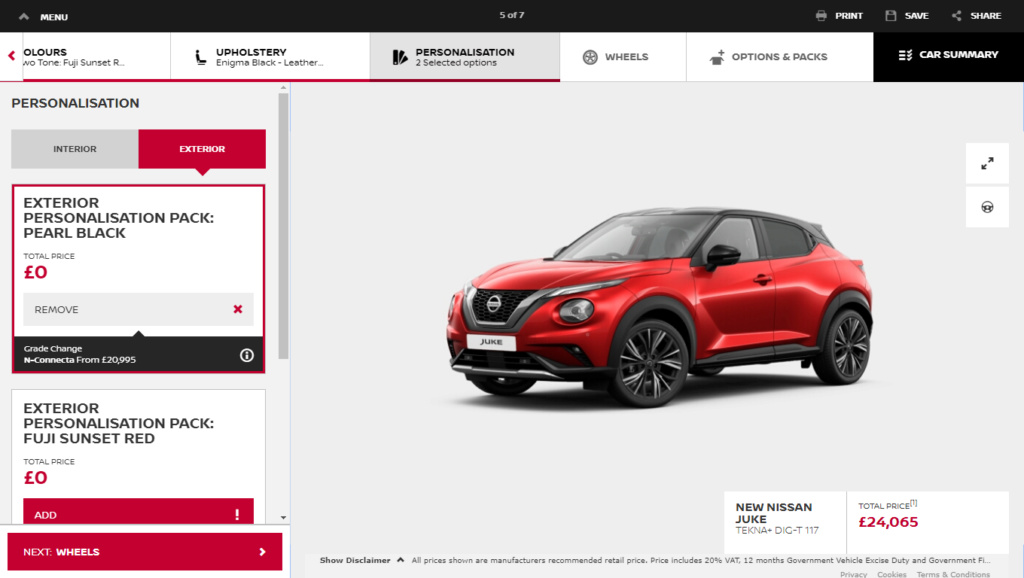The image size is (1024, 578).
Task: Remove the Pearl Black exterior pack
Action: coord(138,310)
